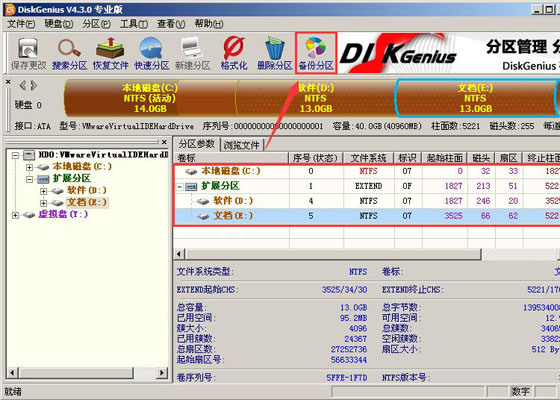Click the 数字 status bar indicator
The width and height of the screenshot is (560, 400).
coord(520,391)
